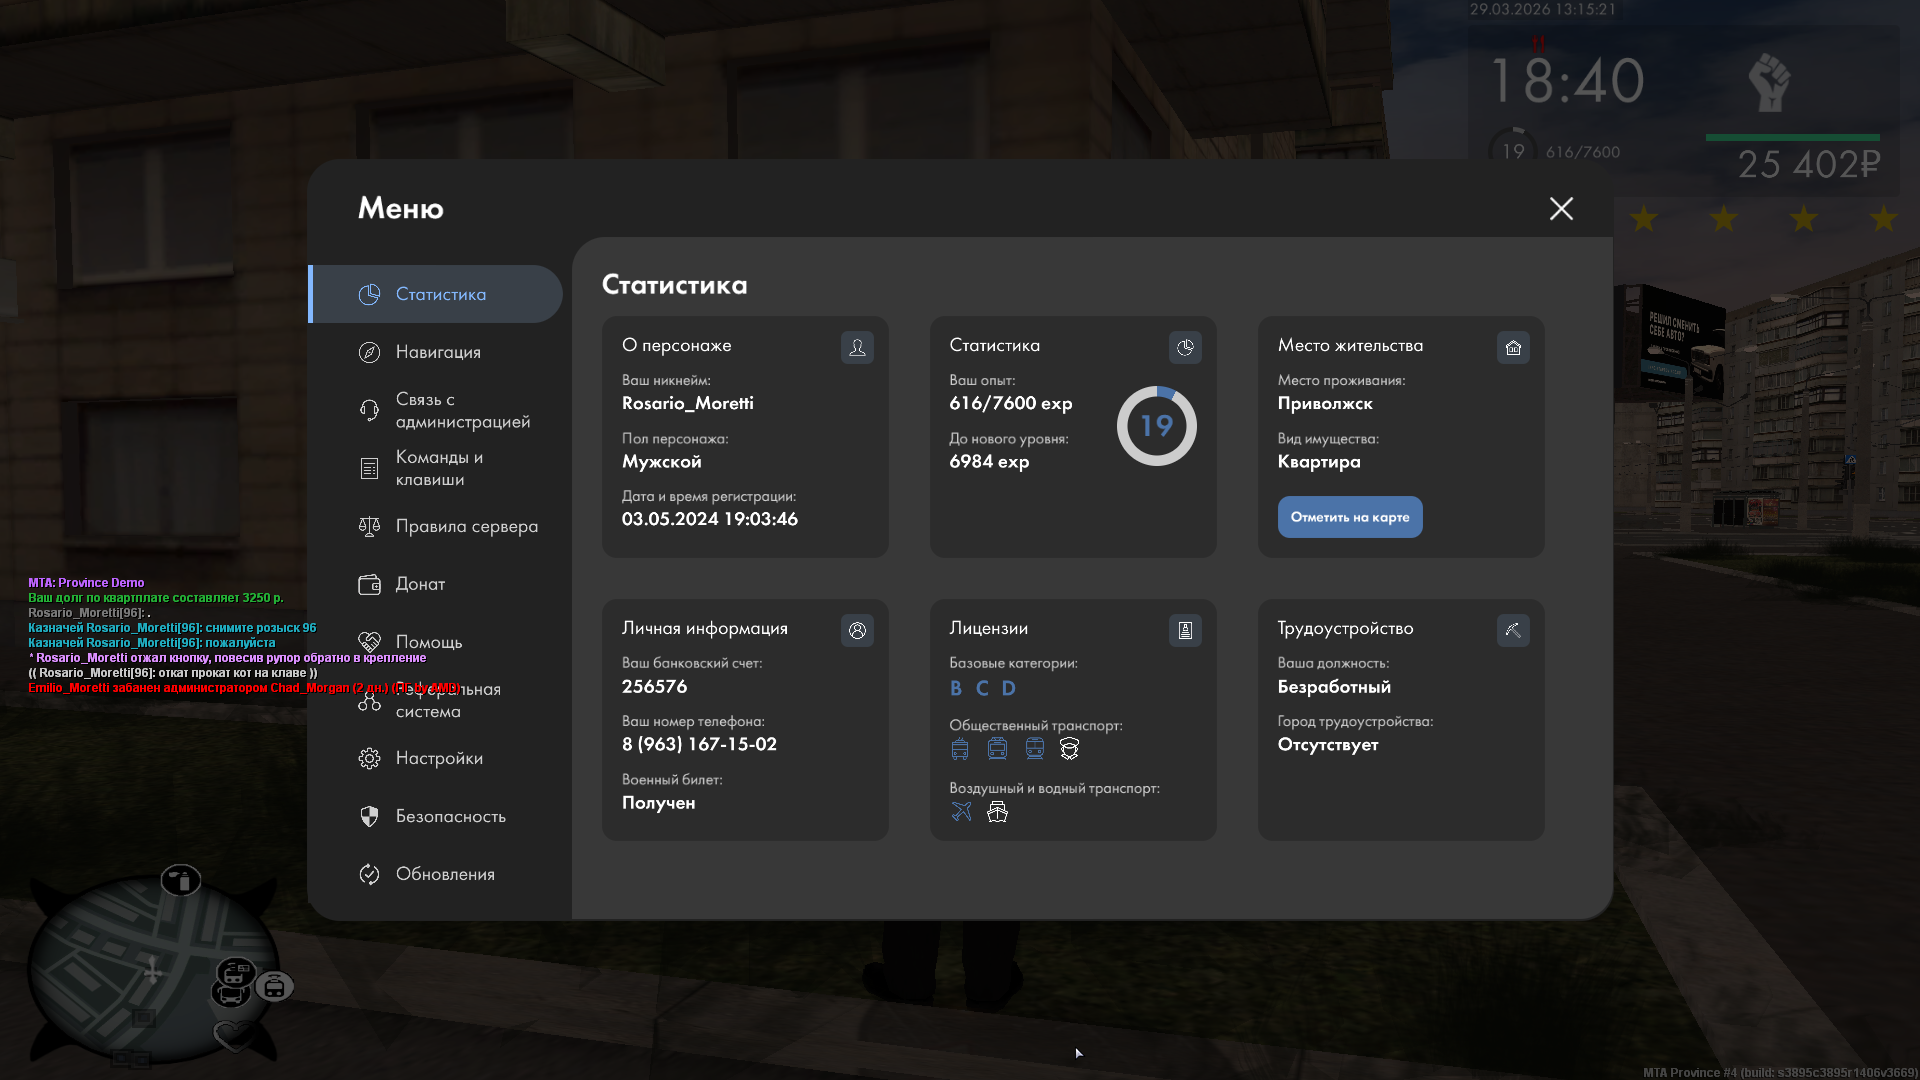The width and height of the screenshot is (1920, 1080).
Task: Open the Обновления section
Action: pos(444,874)
